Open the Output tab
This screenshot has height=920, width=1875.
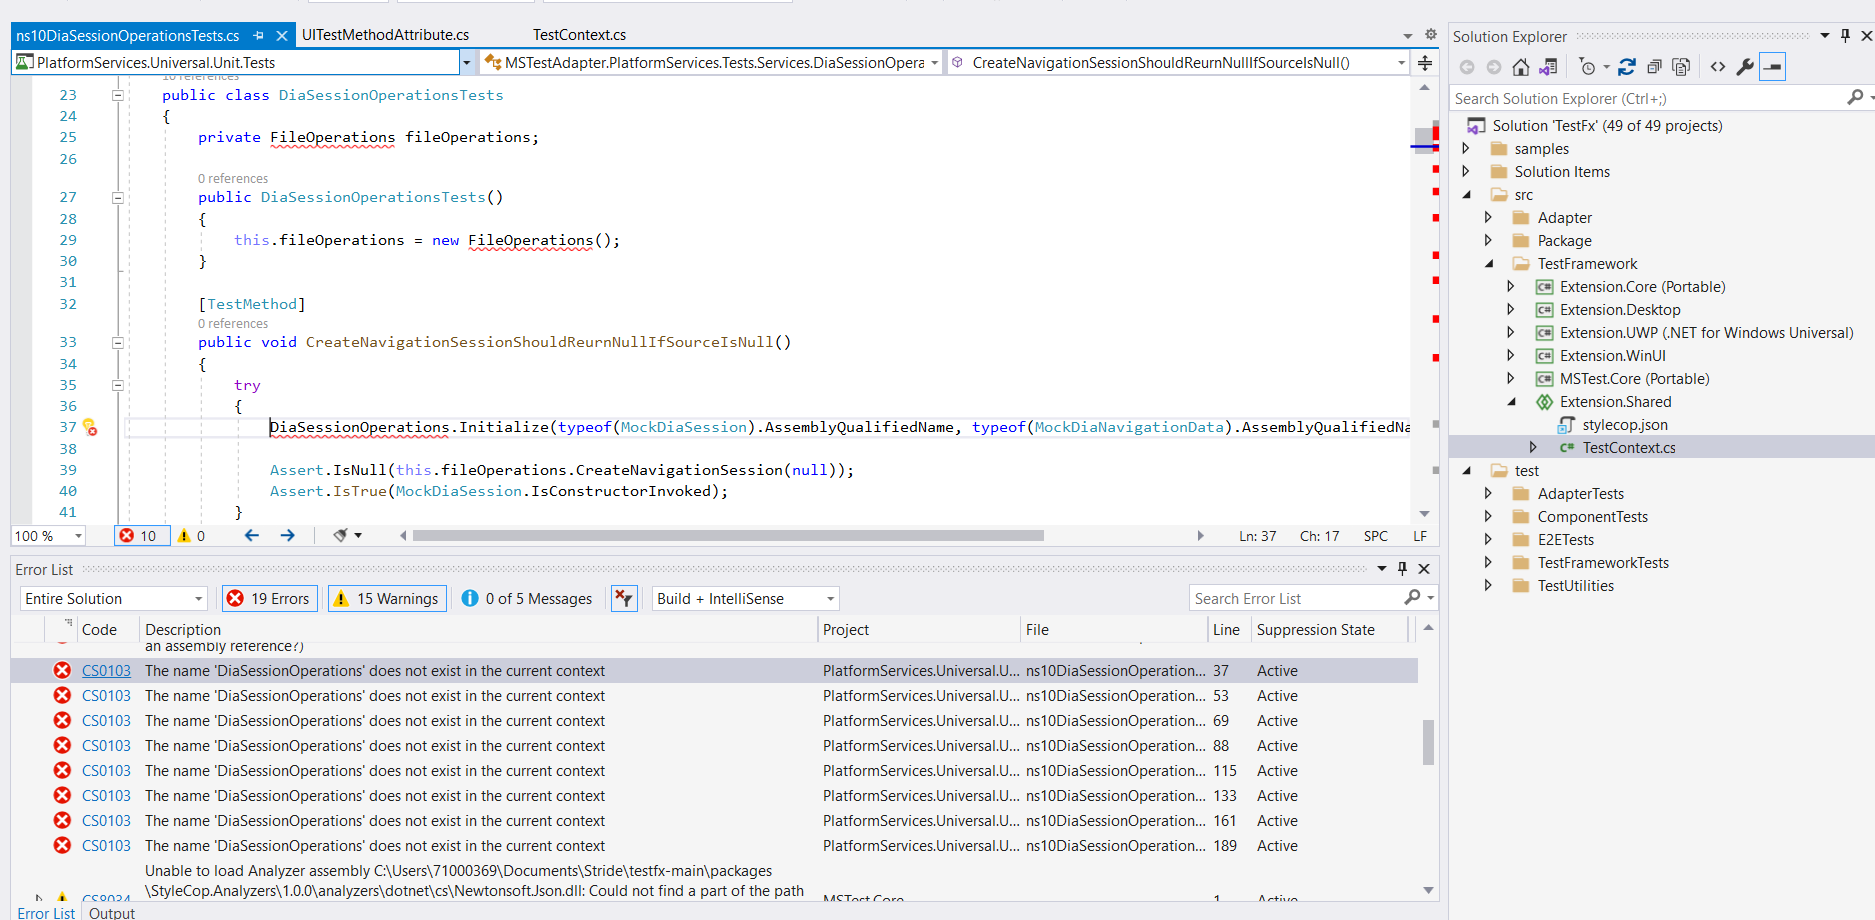112,913
